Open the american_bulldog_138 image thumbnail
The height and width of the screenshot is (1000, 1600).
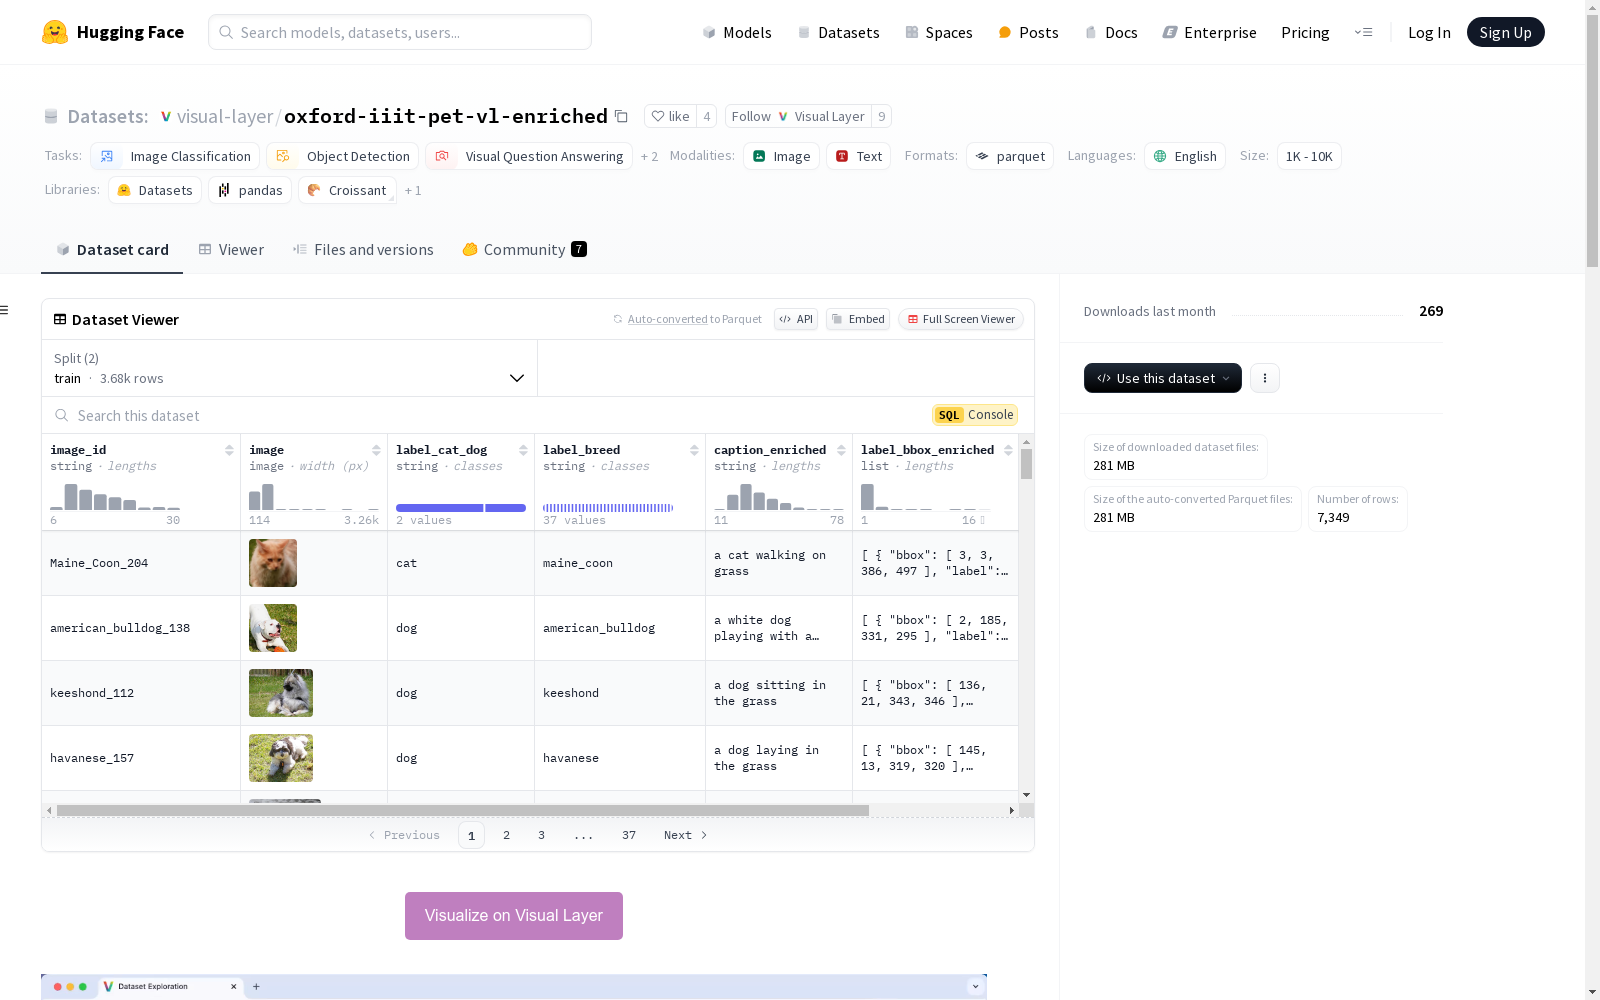pyautogui.click(x=273, y=628)
